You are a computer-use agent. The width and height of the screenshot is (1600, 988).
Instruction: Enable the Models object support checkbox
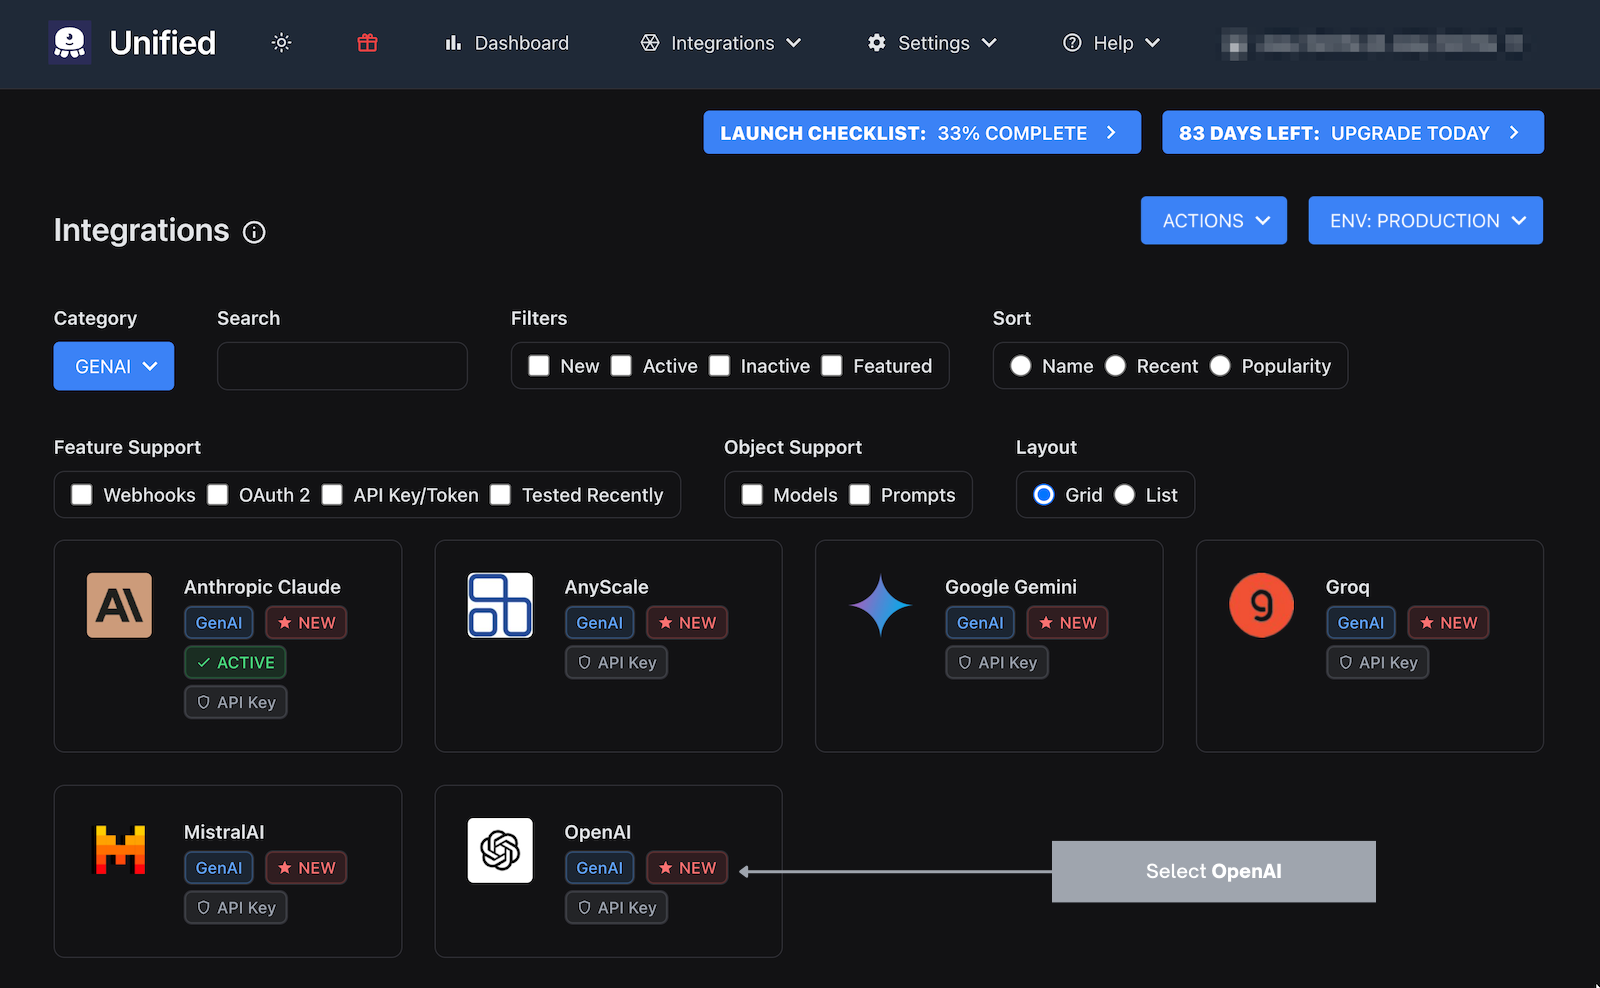tap(753, 494)
